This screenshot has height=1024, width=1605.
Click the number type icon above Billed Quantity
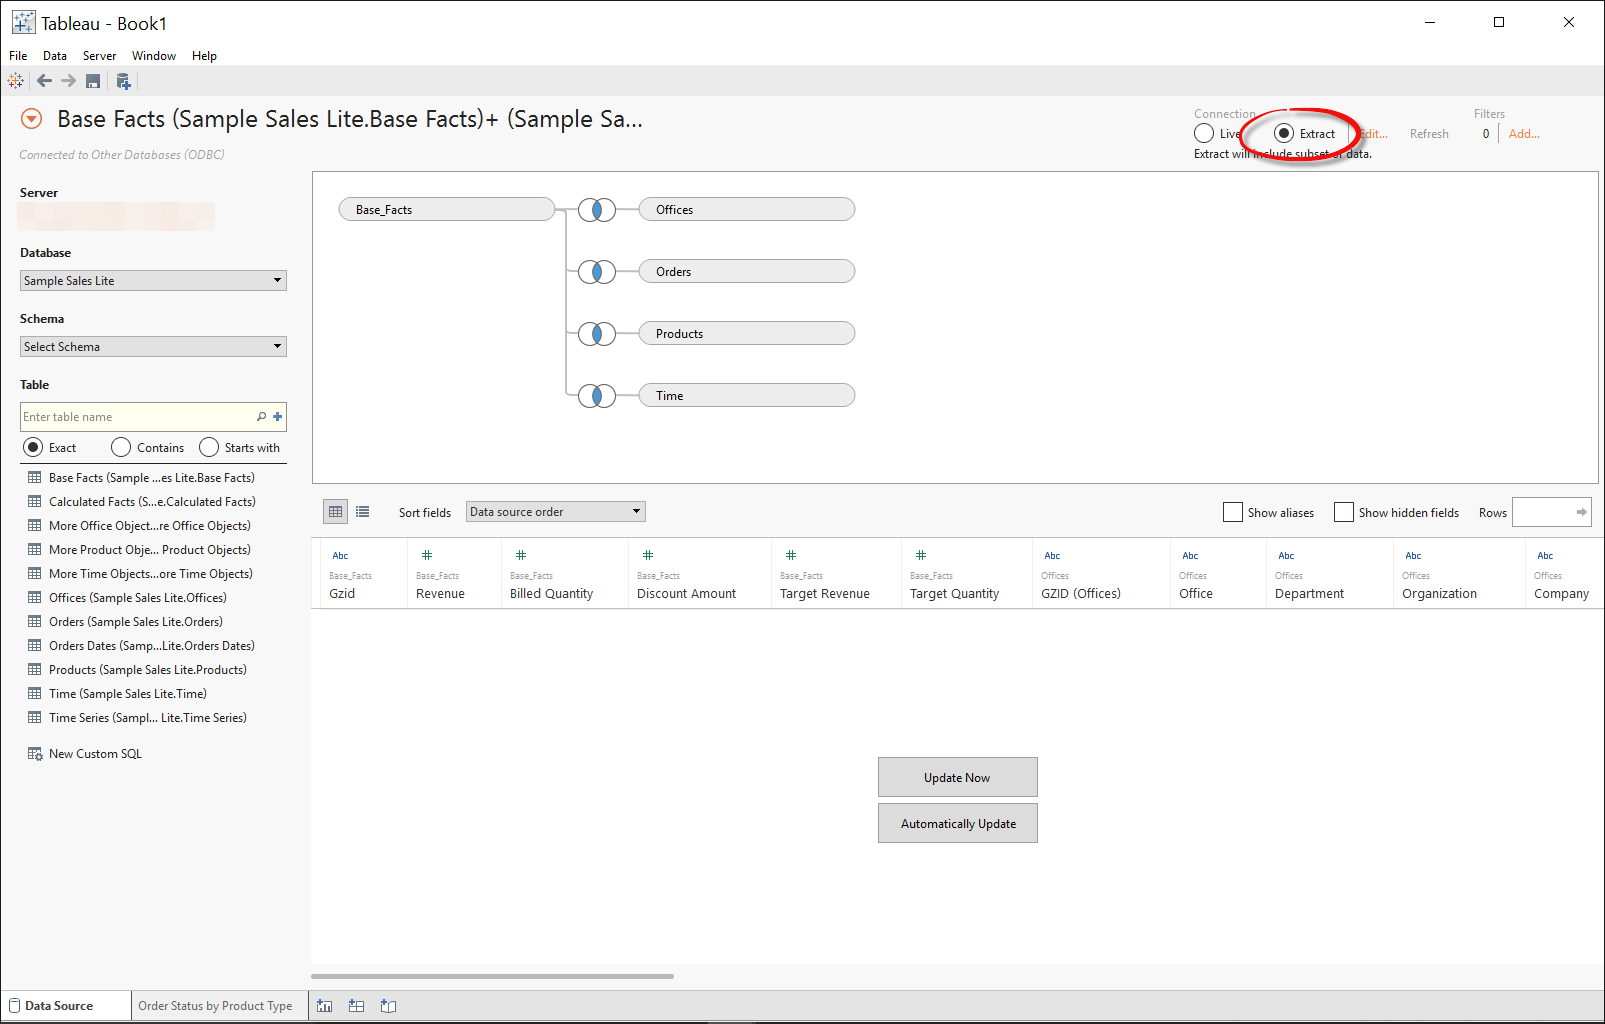[521, 555]
